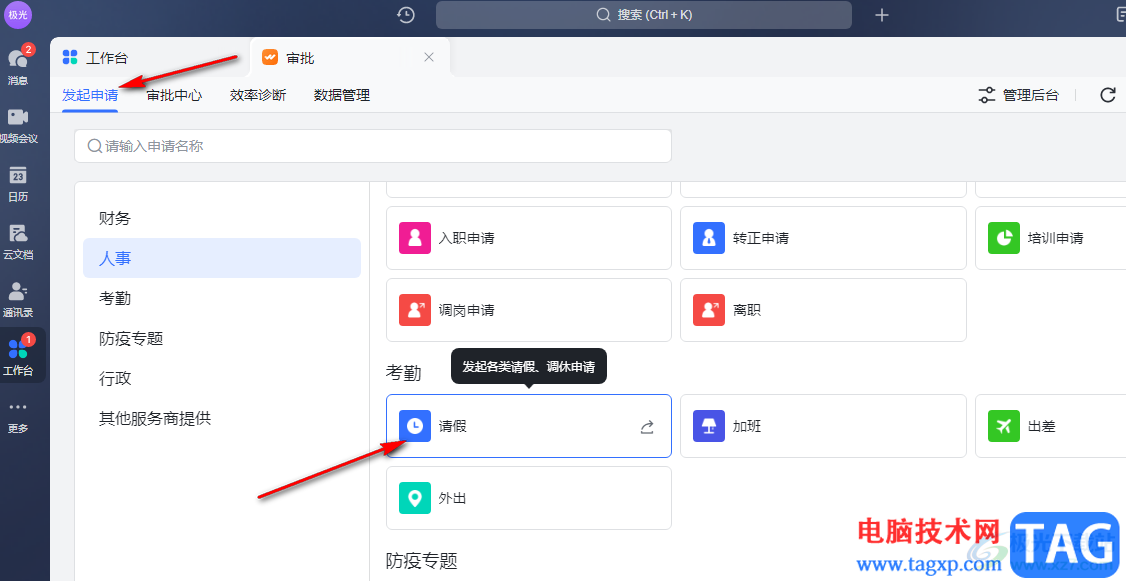1126x581 pixels.
Task: Select 人事 category in the left list
Action: tap(222, 258)
